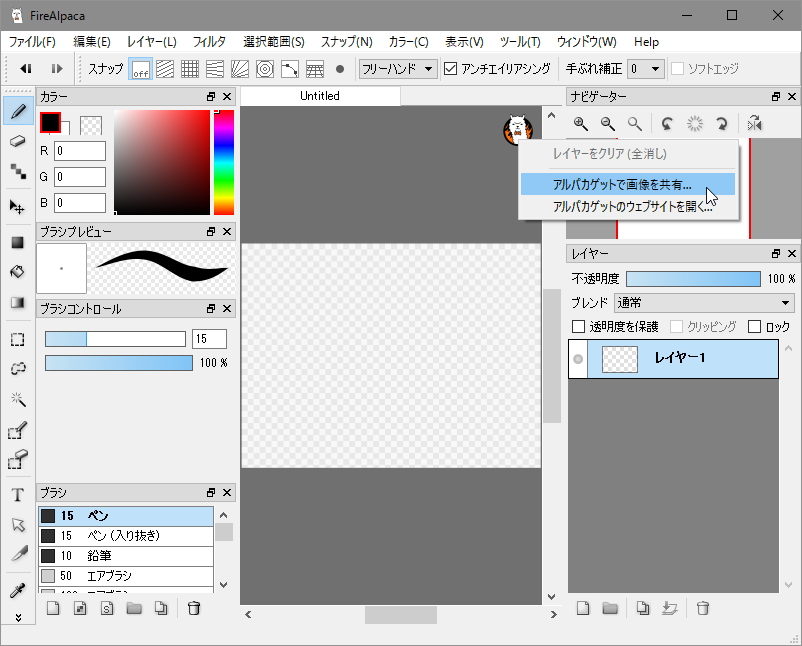Open the フリーハンド dropdown

click(x=398, y=69)
